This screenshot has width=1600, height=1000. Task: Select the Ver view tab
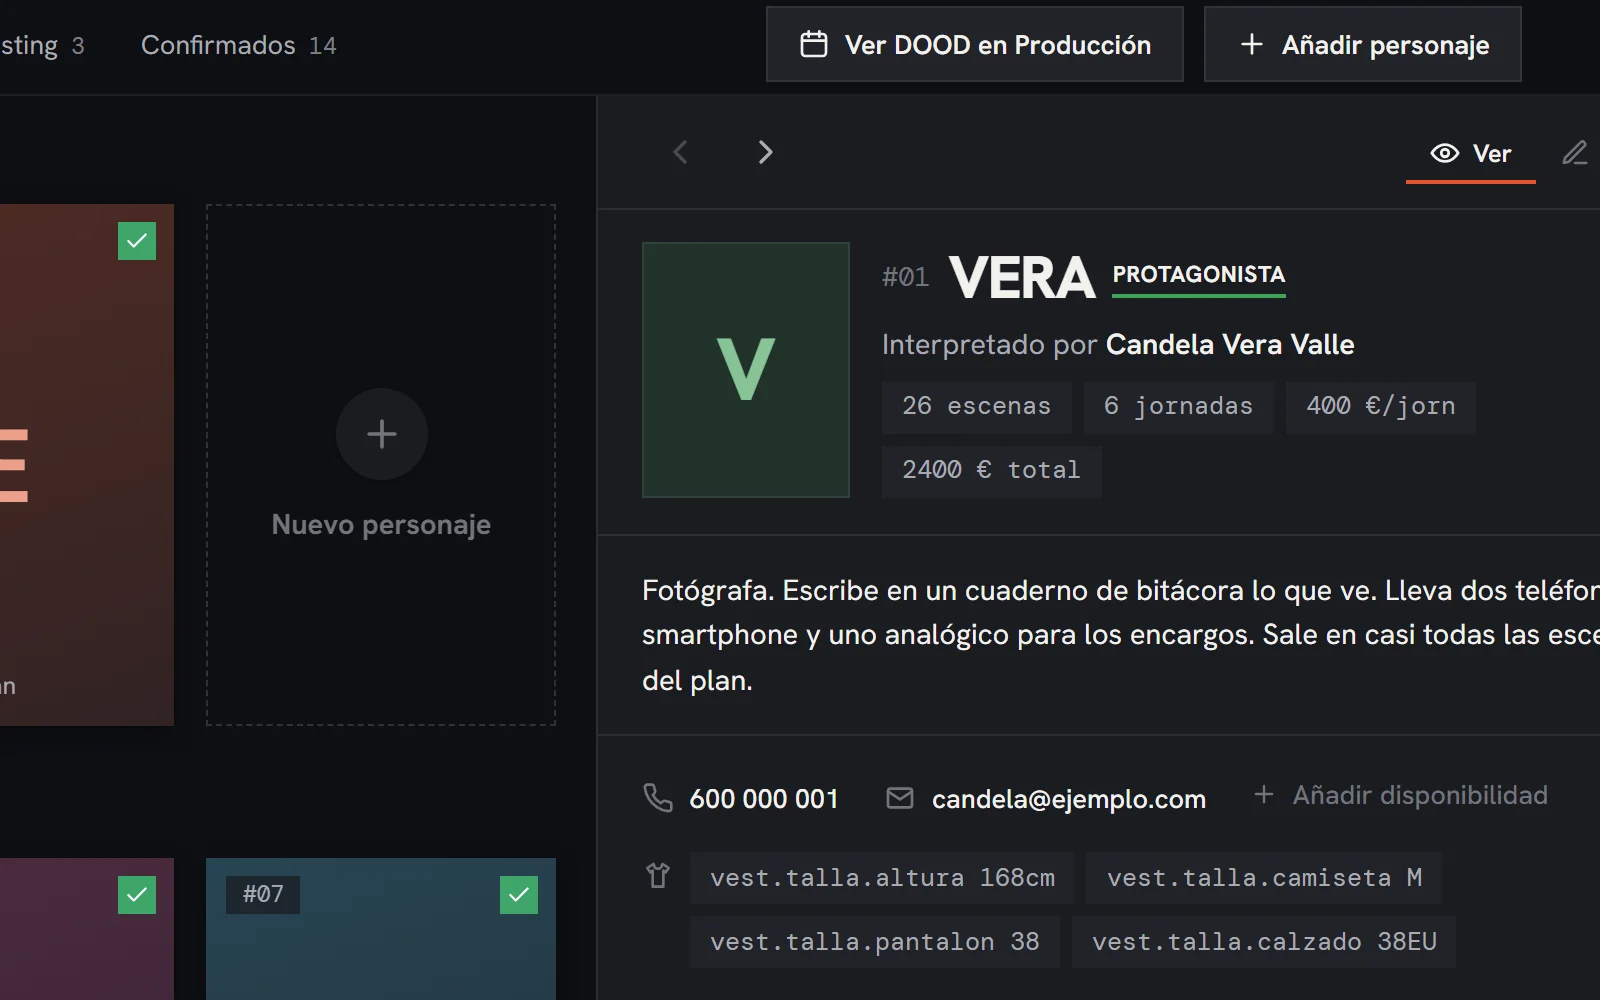(x=1470, y=153)
